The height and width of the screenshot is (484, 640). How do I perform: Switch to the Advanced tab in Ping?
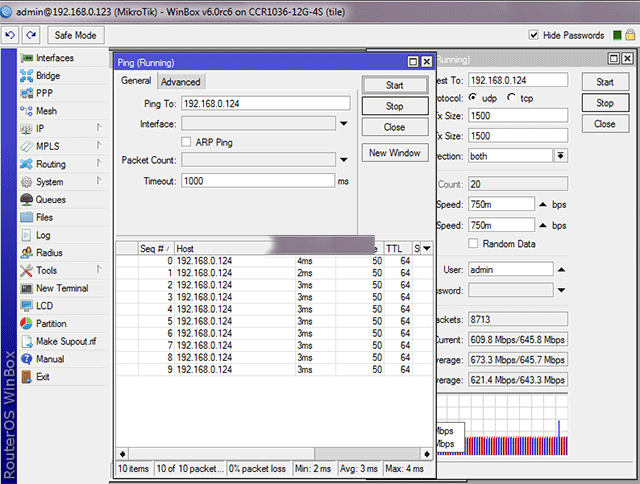click(180, 82)
